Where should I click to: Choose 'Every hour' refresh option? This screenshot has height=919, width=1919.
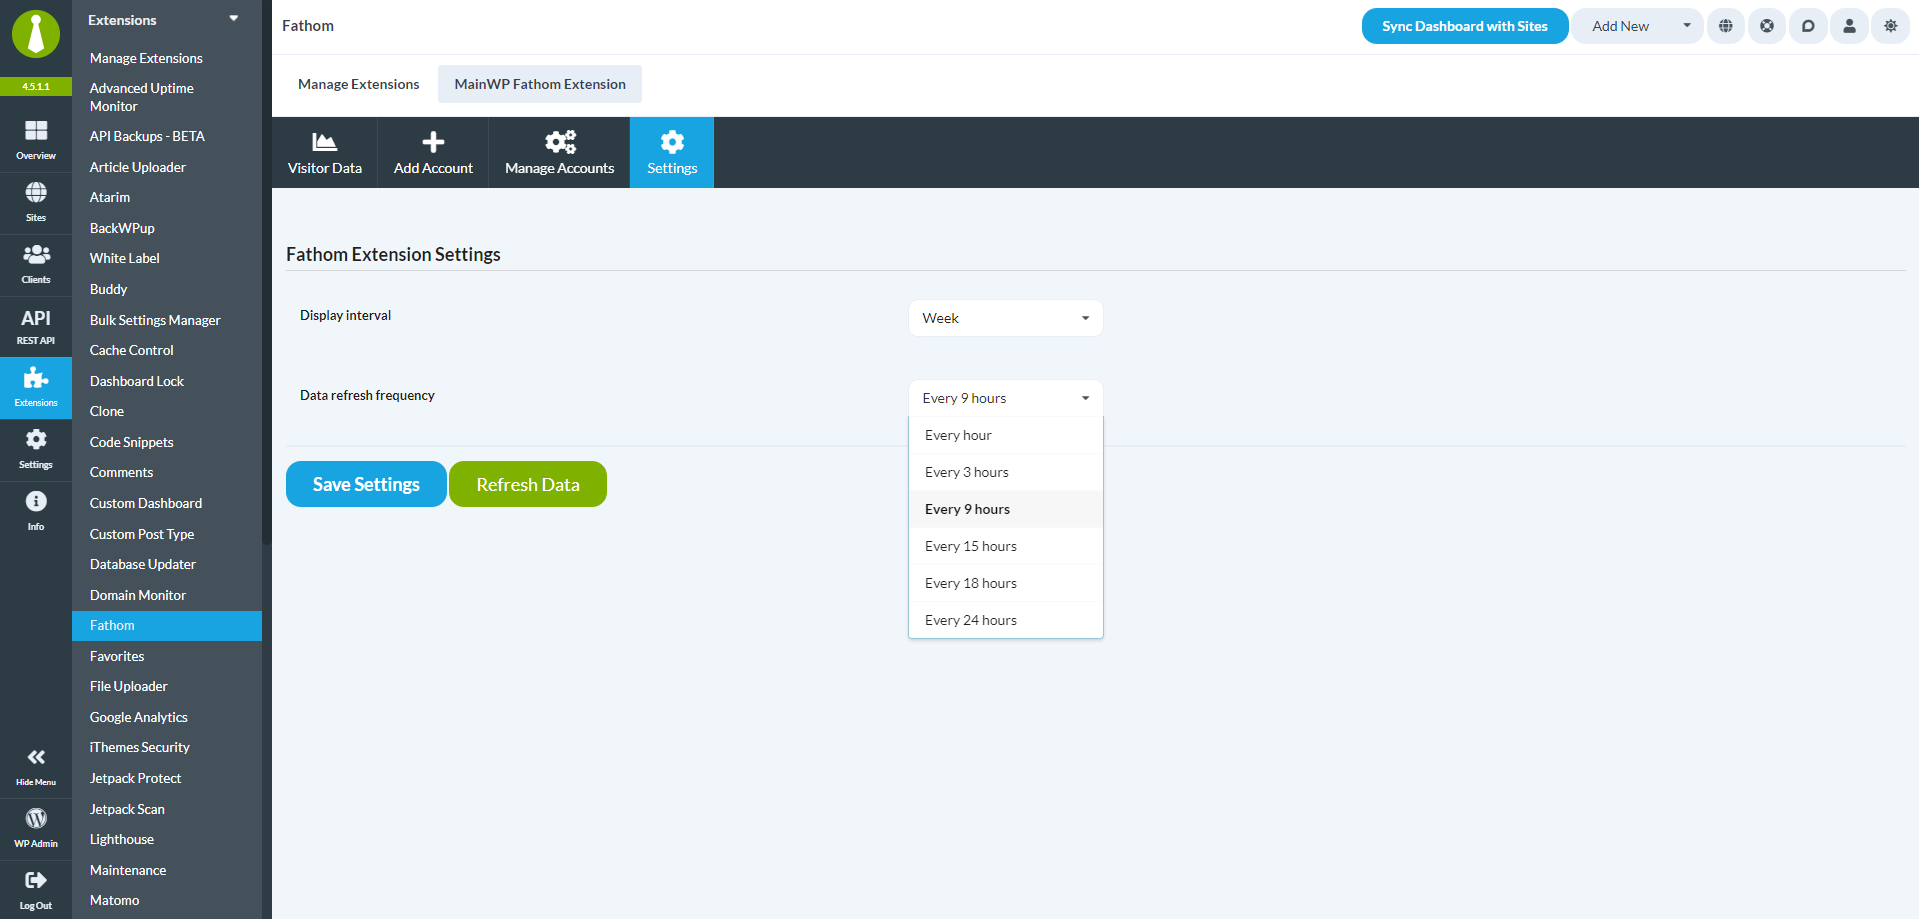(1006, 435)
